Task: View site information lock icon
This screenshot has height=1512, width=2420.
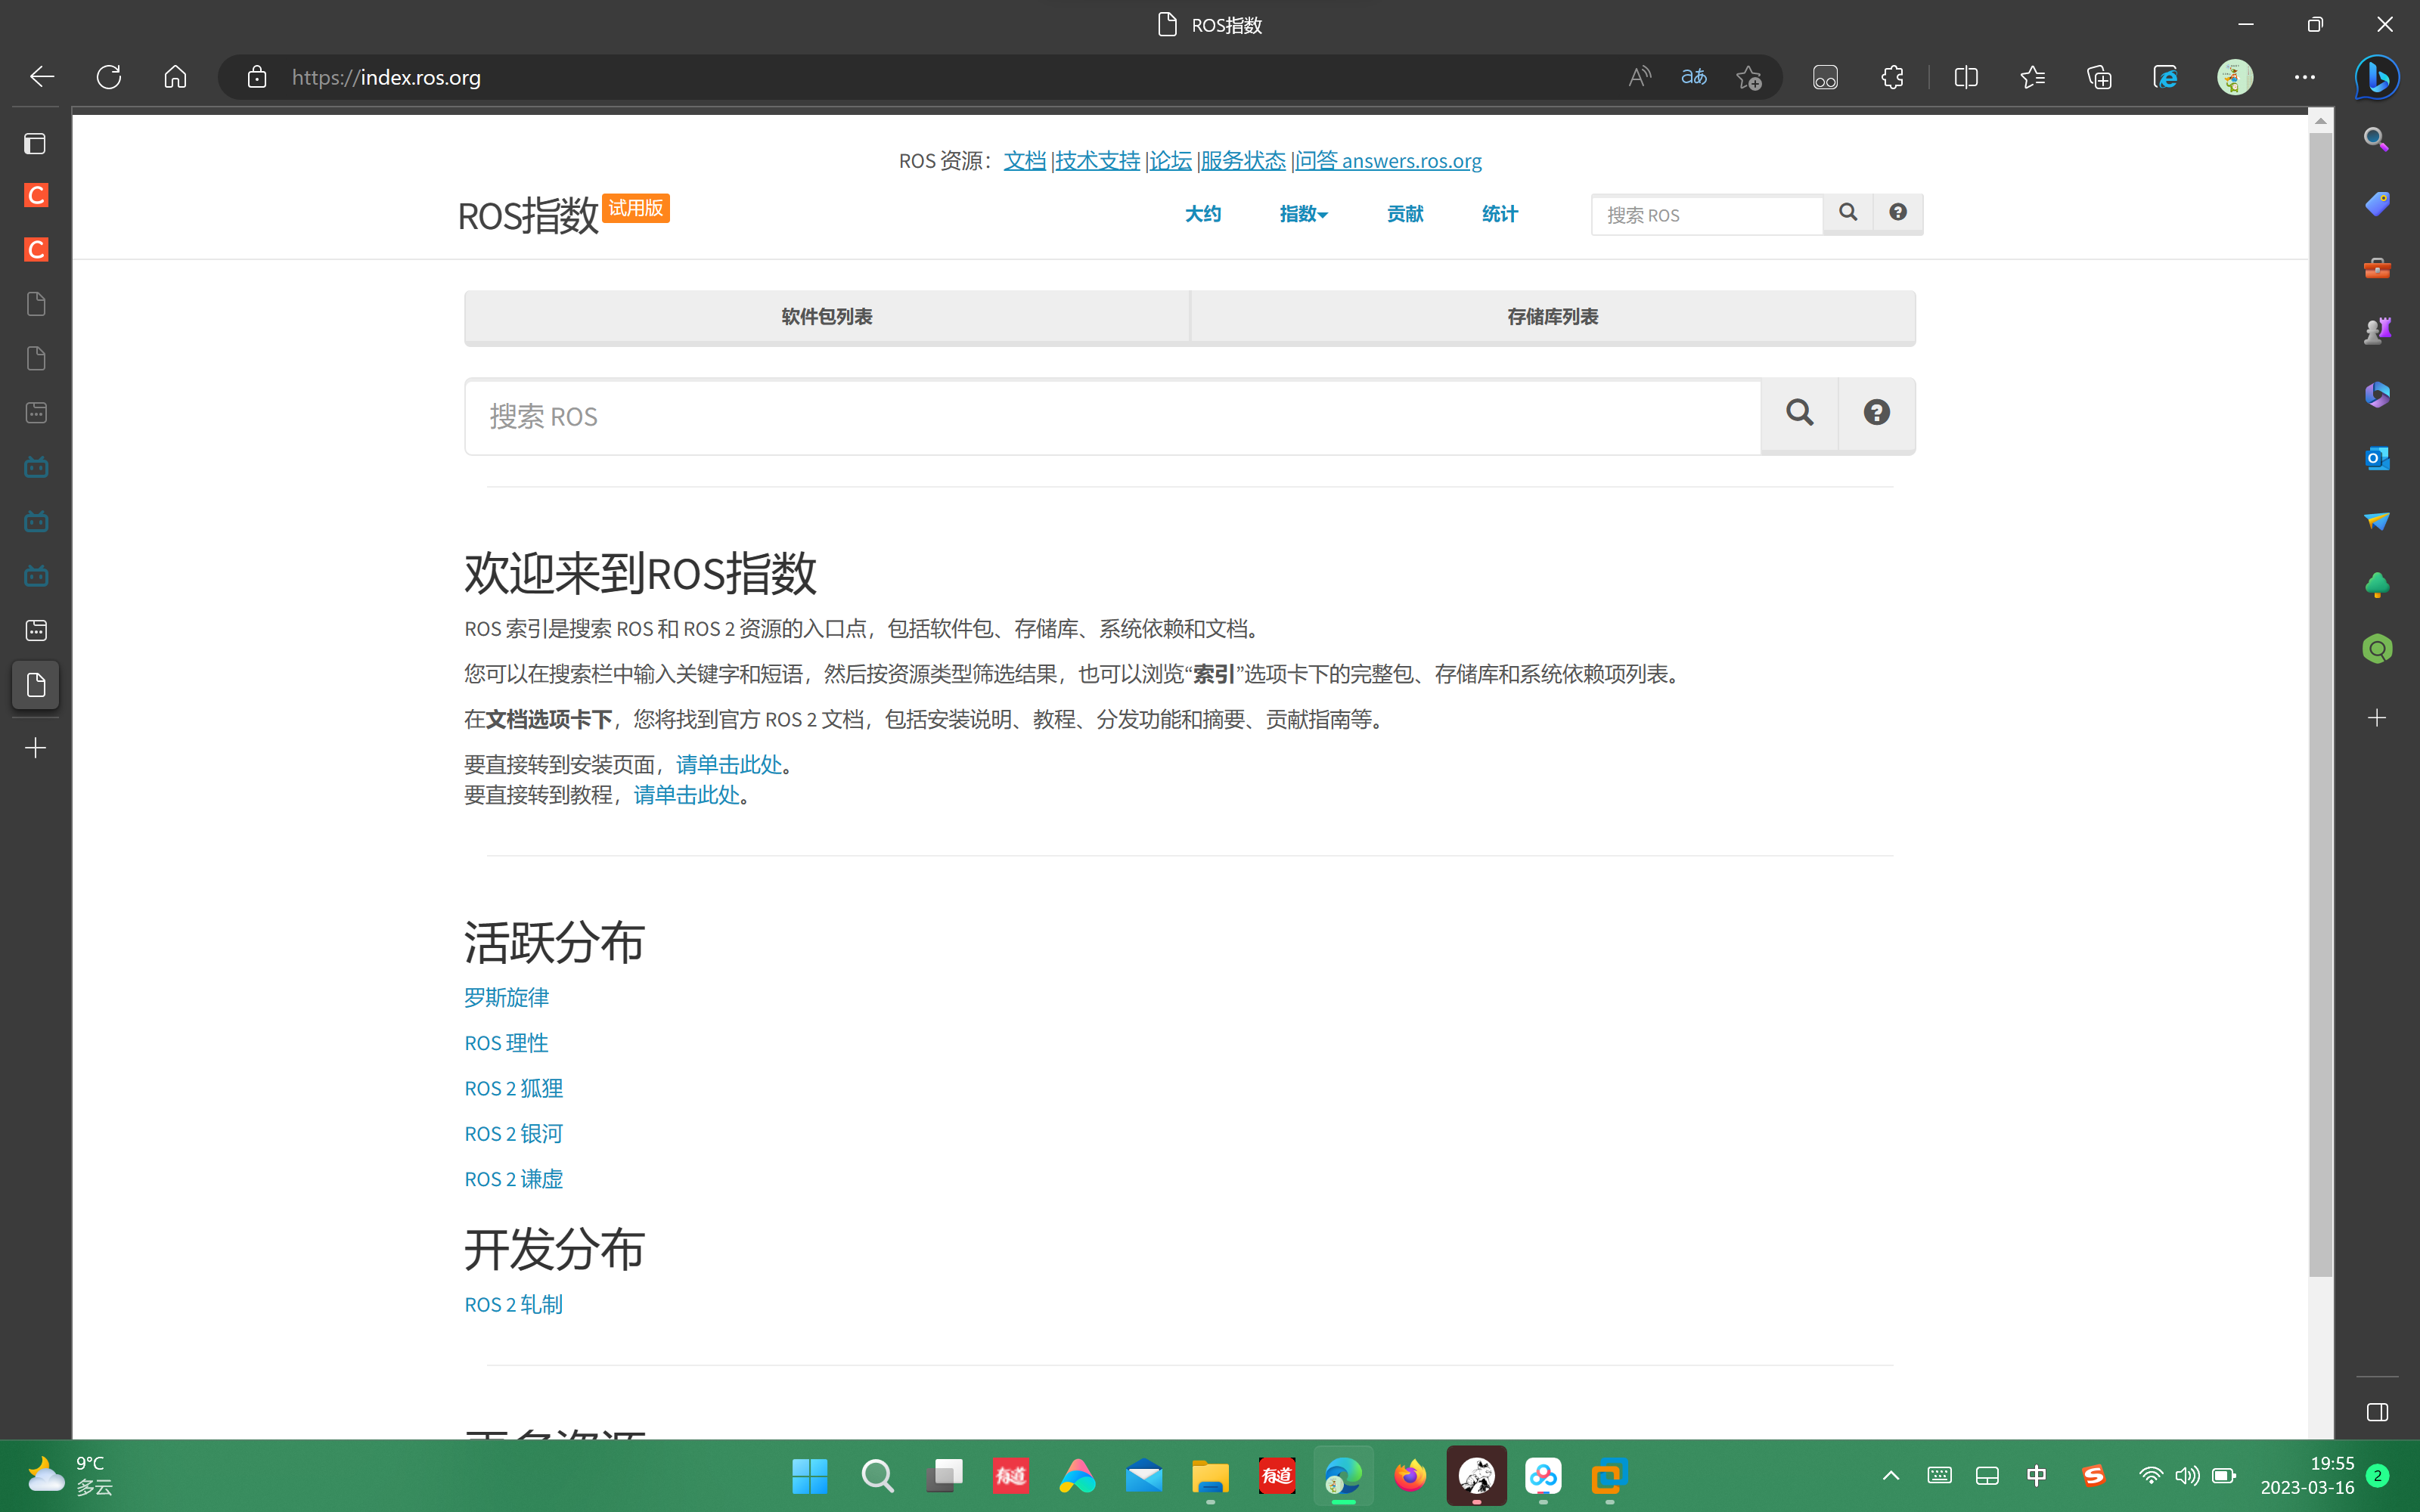Action: pyautogui.click(x=257, y=77)
